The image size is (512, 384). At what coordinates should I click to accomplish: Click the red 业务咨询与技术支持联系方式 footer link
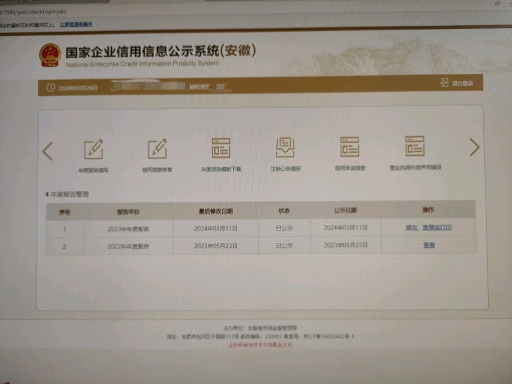click(x=260, y=345)
